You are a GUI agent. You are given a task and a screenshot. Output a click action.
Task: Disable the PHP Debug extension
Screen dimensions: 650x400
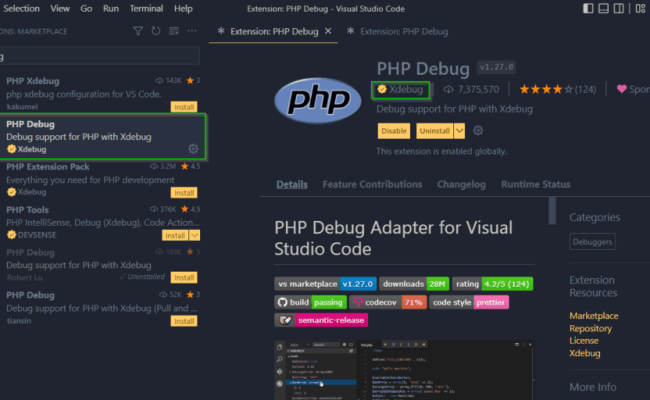[x=393, y=131]
